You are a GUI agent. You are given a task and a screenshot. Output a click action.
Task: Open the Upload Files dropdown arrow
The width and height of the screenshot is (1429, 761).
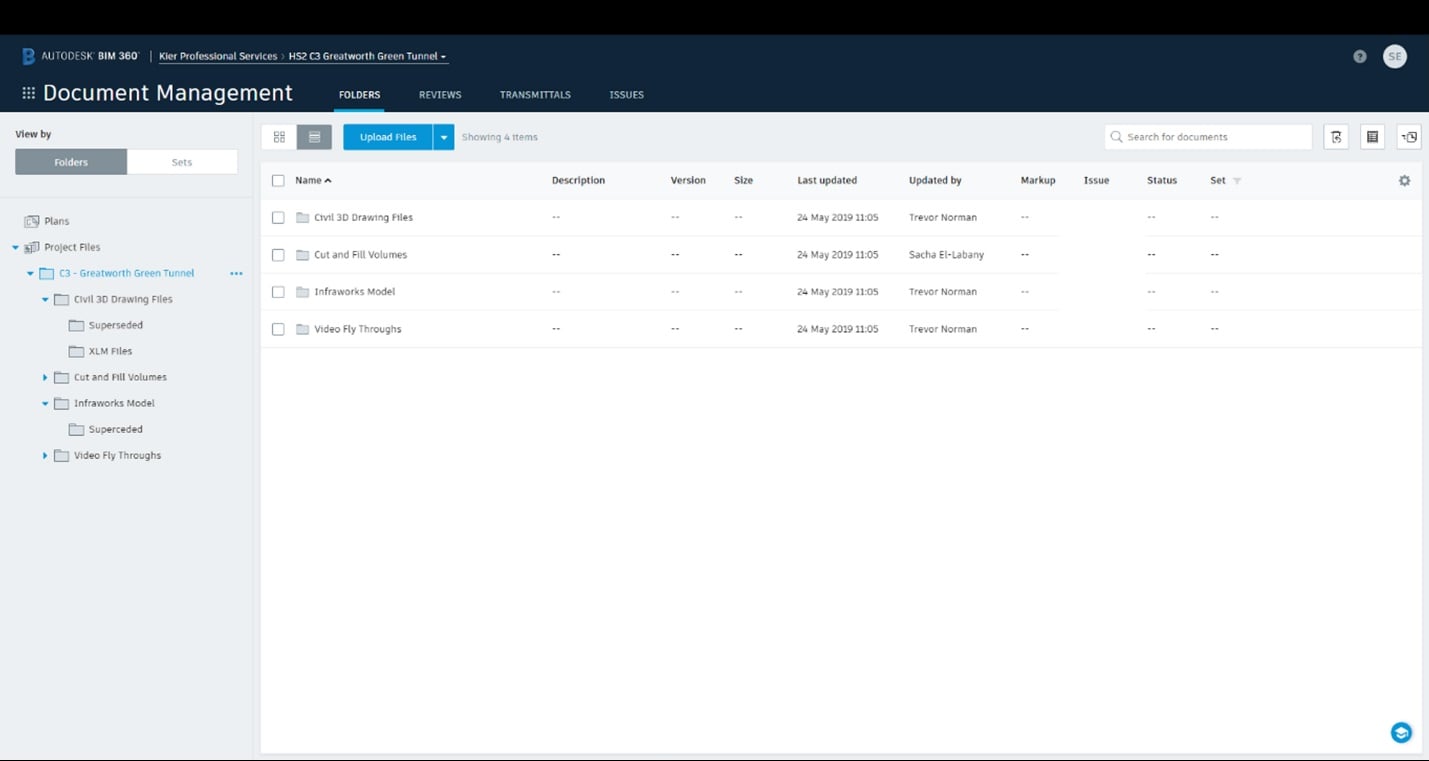[444, 137]
